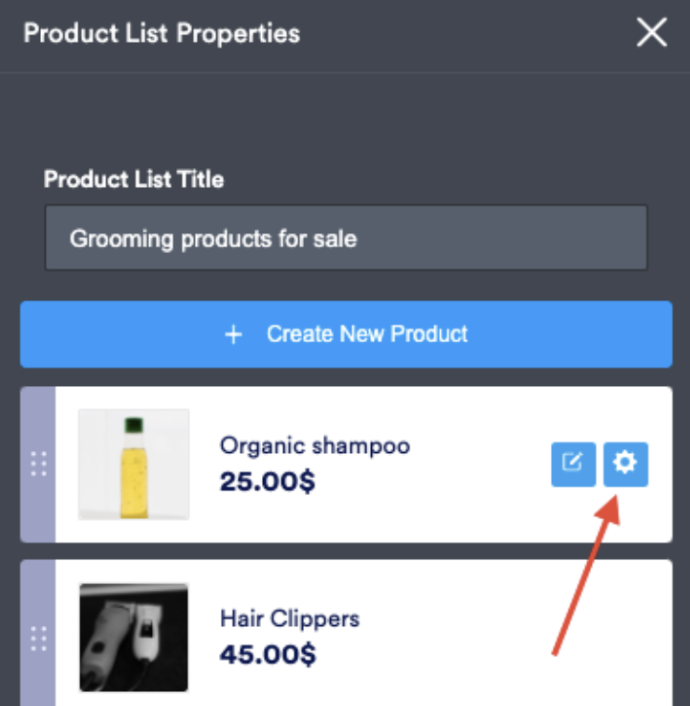Focus the Product List Title input field
690x706 pixels.
click(346, 239)
